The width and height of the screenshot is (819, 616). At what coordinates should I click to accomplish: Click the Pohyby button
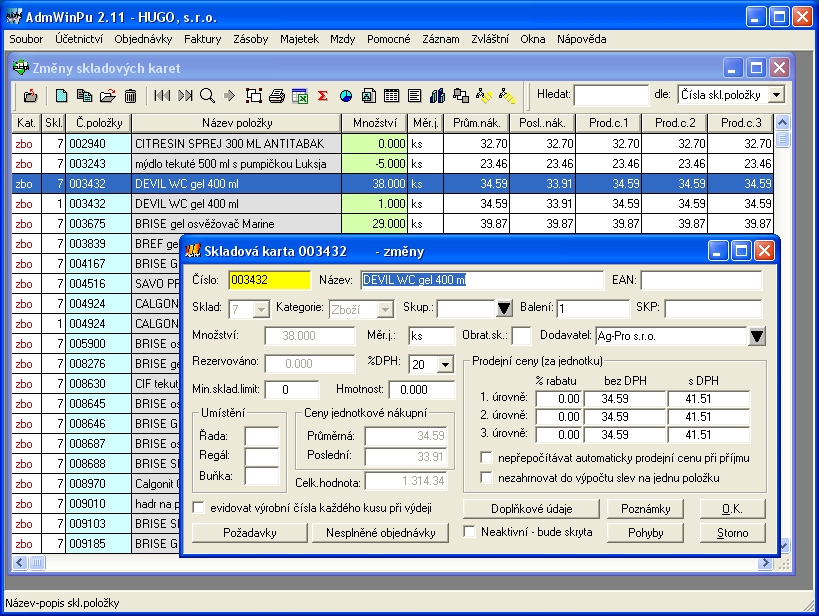[645, 532]
